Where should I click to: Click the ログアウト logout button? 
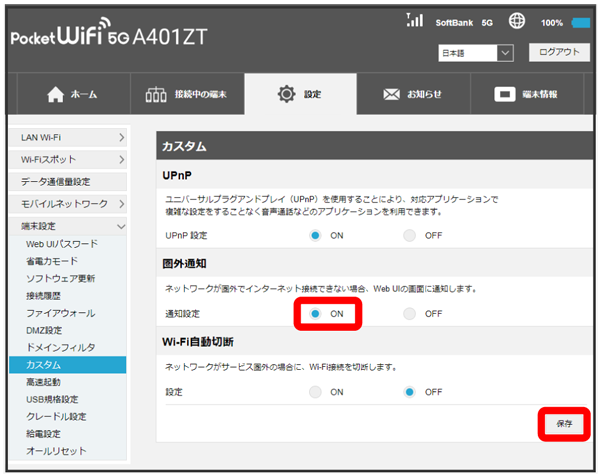point(558,52)
